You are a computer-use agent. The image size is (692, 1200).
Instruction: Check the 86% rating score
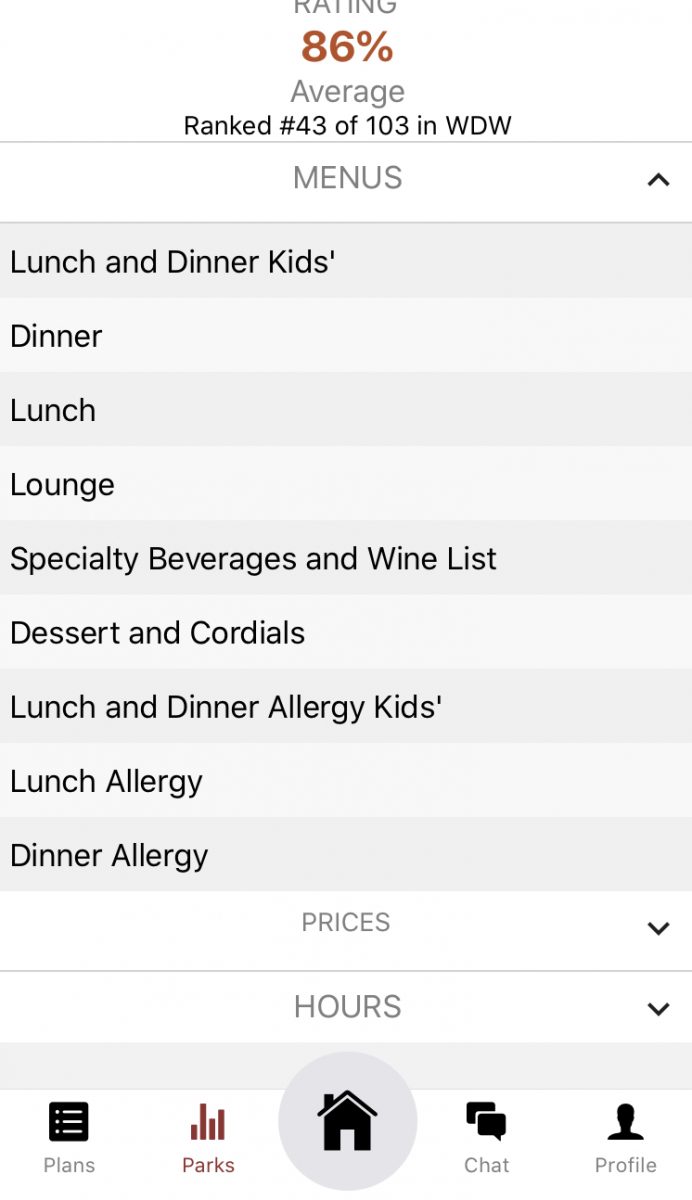[346, 48]
